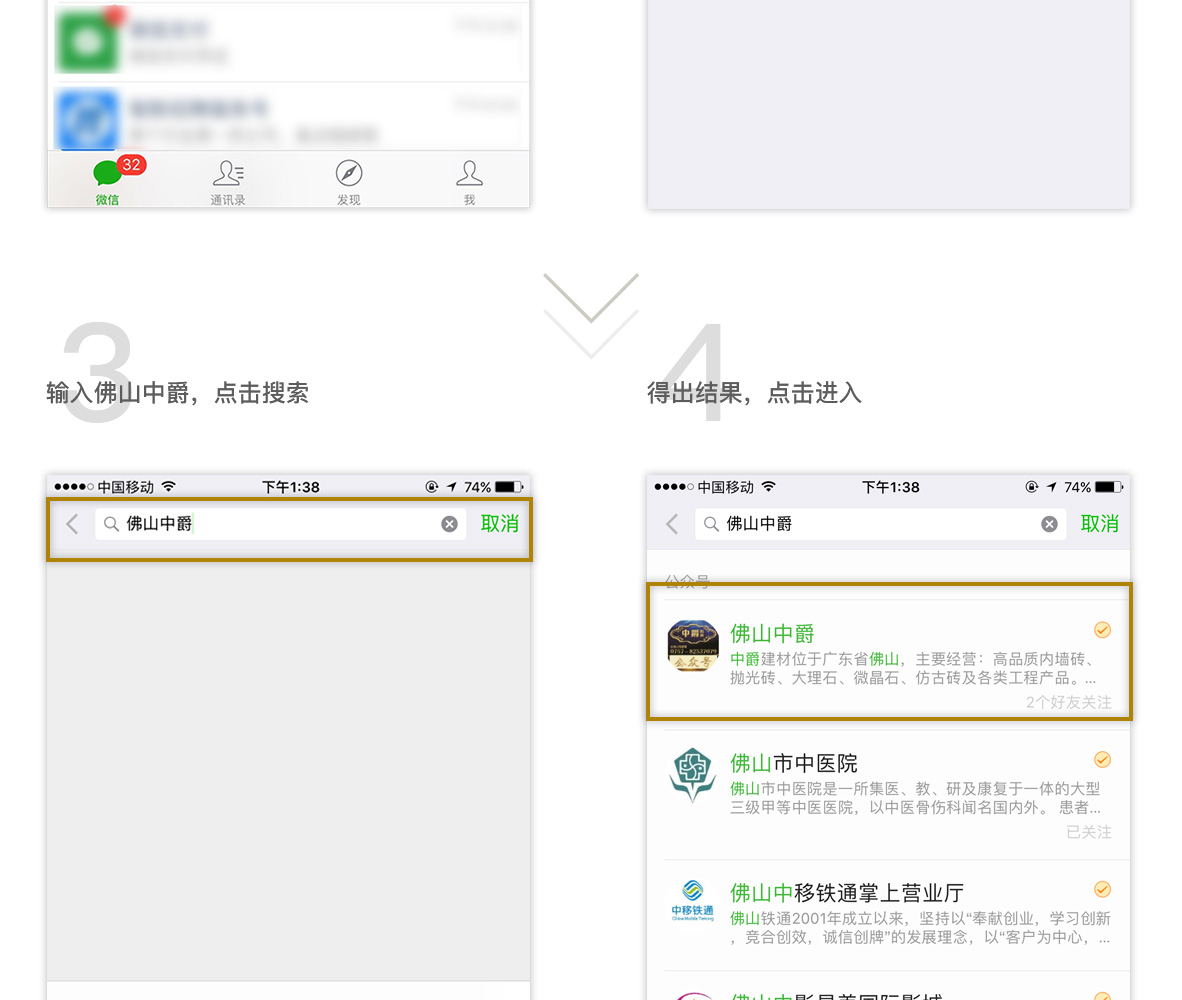
Task: Tap back arrow in step 3 search bar
Action: (x=72, y=524)
